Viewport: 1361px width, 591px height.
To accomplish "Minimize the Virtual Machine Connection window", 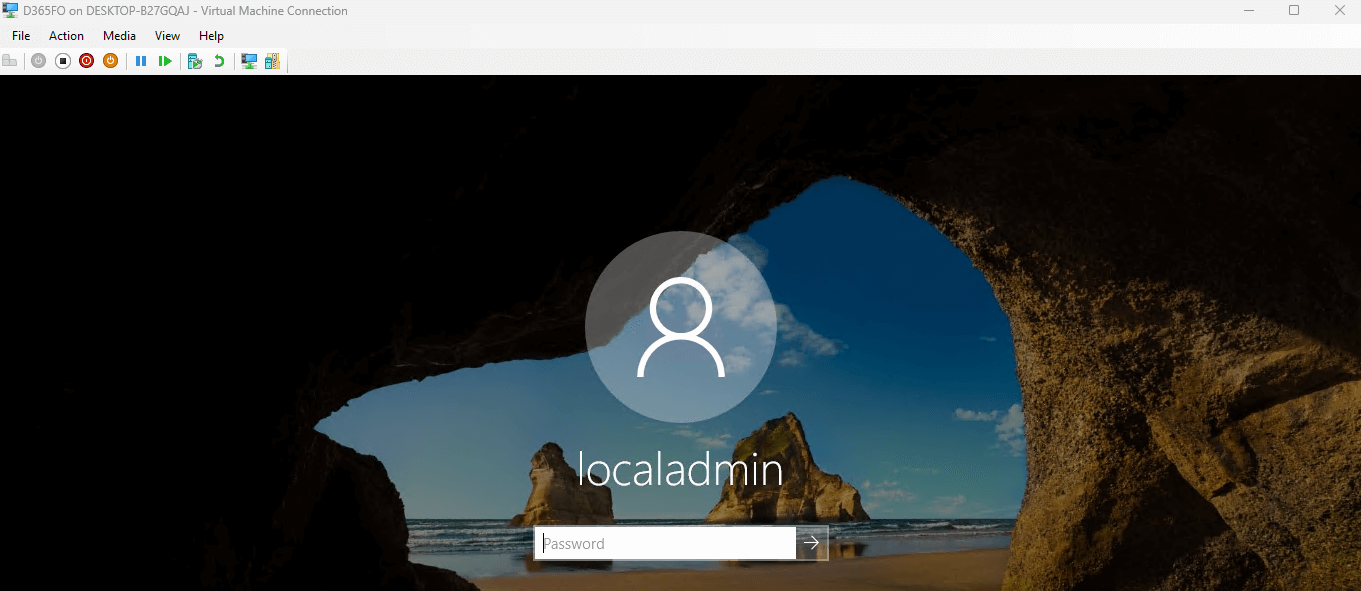I will pos(1250,11).
